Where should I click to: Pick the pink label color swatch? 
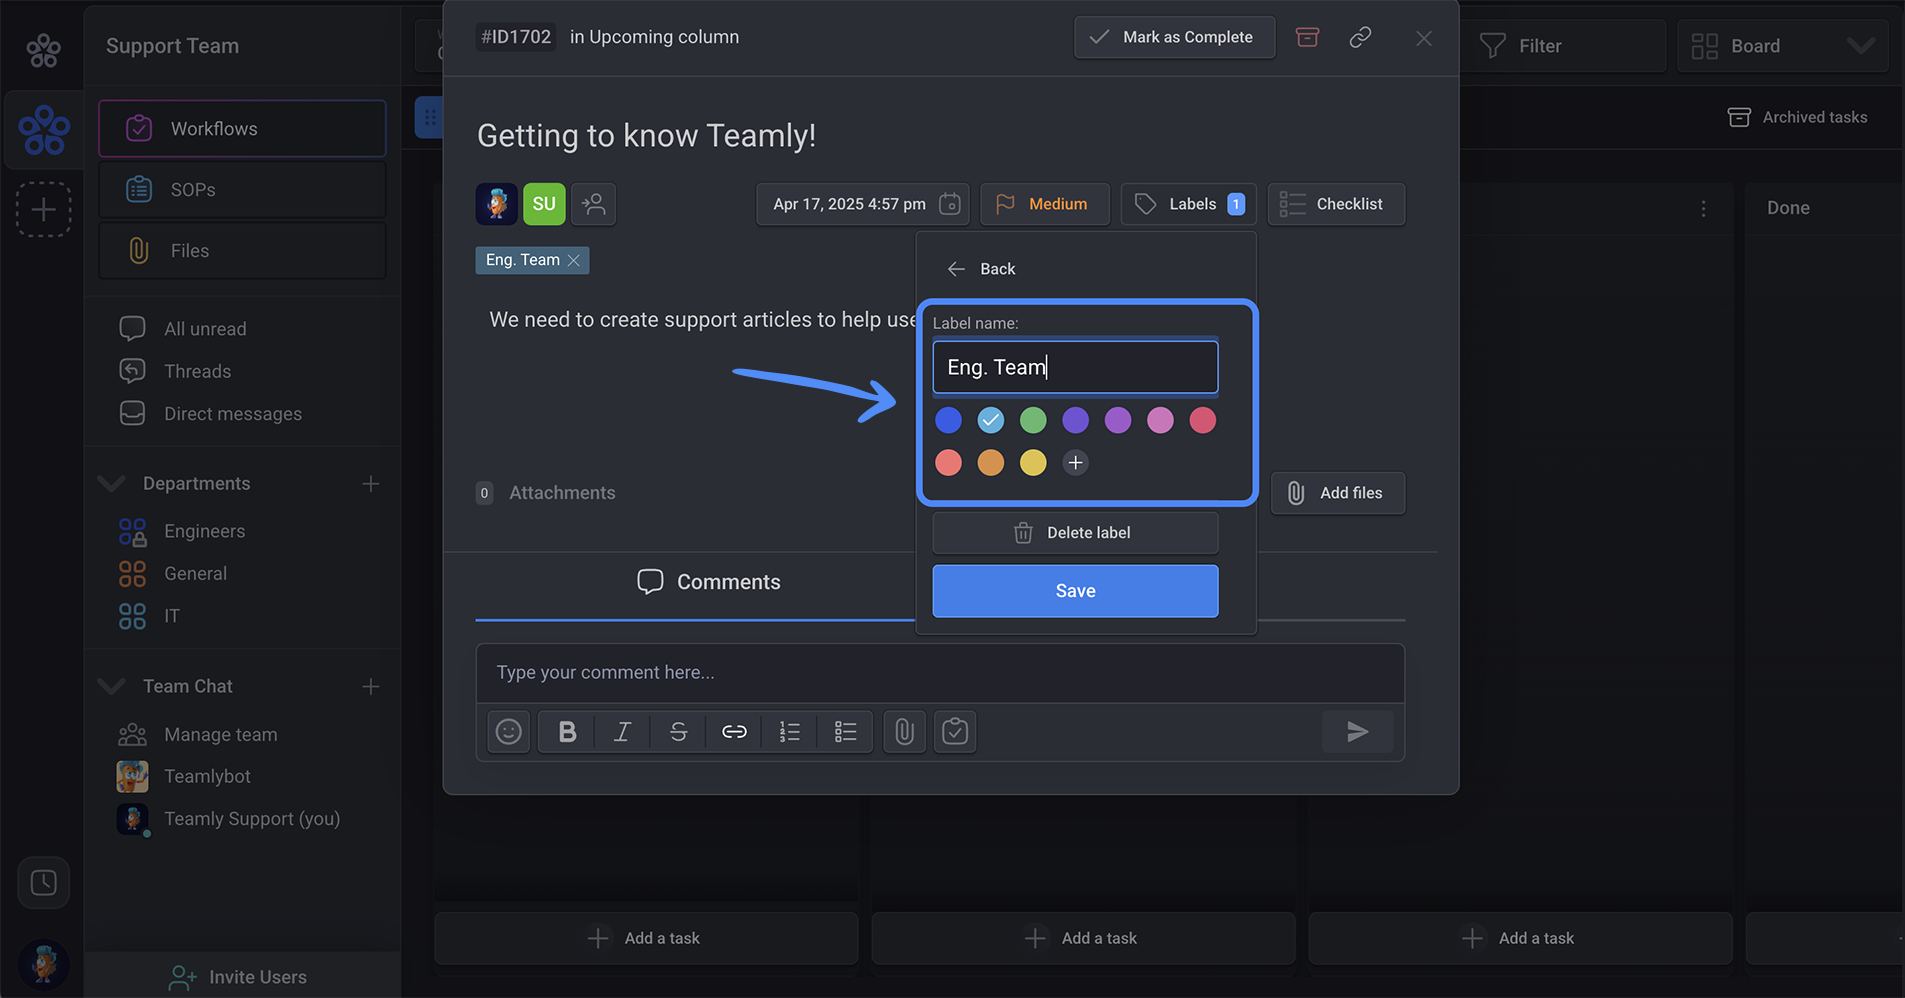(x=1160, y=420)
